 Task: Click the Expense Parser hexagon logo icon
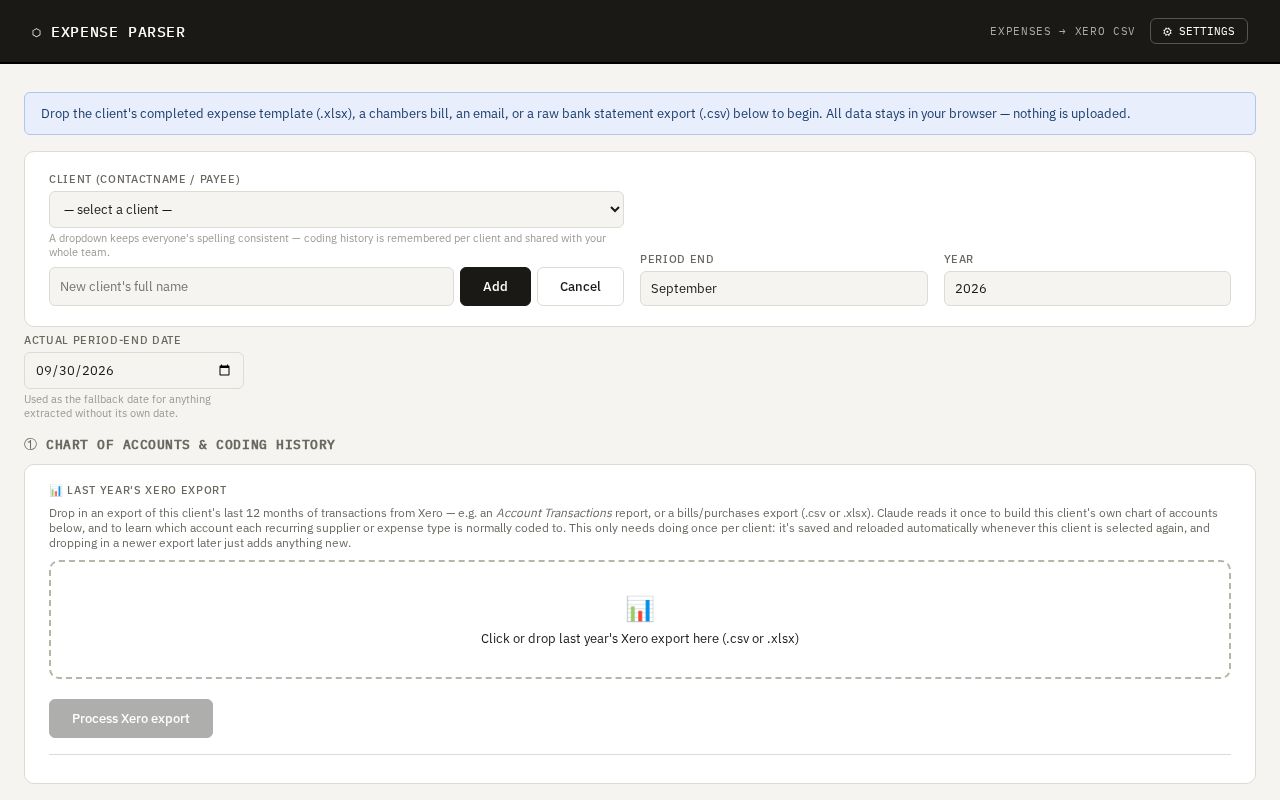pos(37,32)
